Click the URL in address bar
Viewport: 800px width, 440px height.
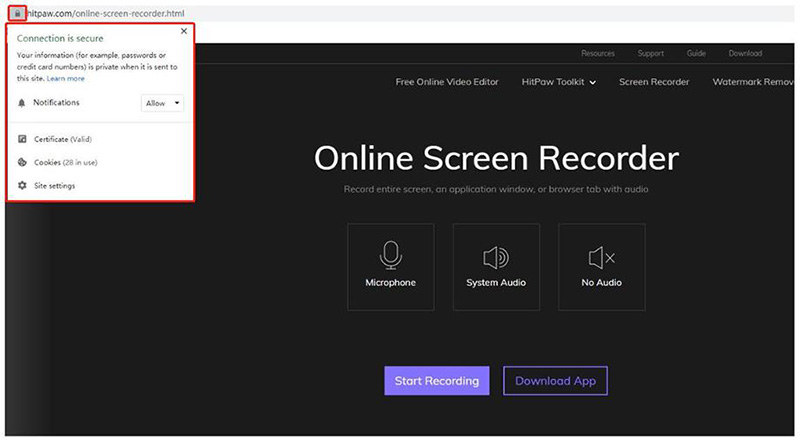click(105, 14)
